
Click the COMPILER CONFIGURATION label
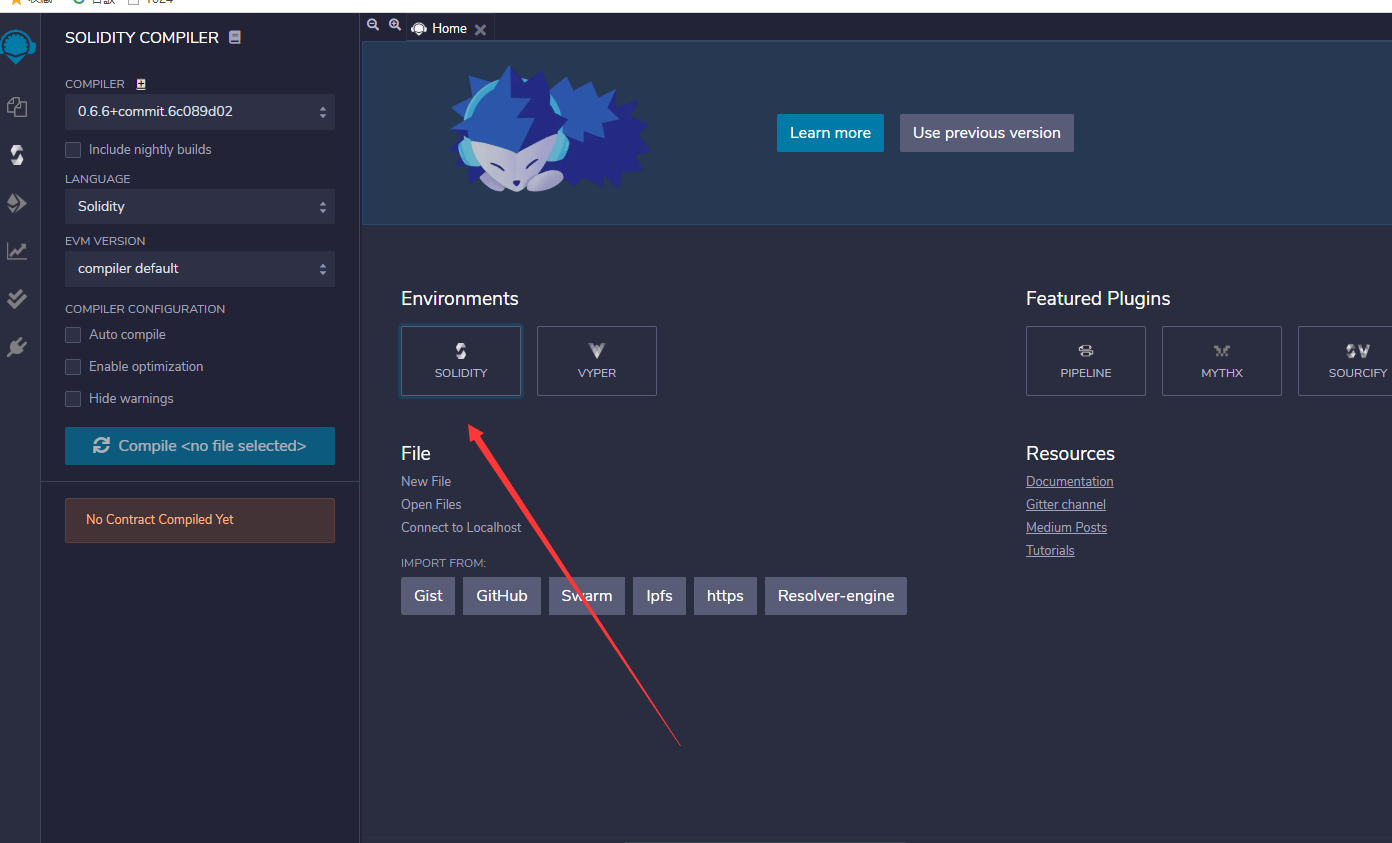click(145, 309)
